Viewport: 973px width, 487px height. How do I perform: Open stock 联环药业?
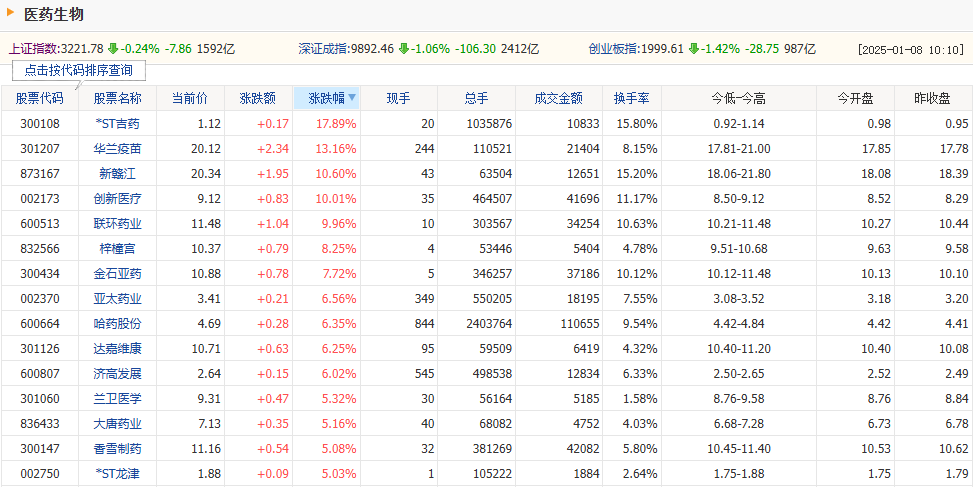click(x=118, y=224)
